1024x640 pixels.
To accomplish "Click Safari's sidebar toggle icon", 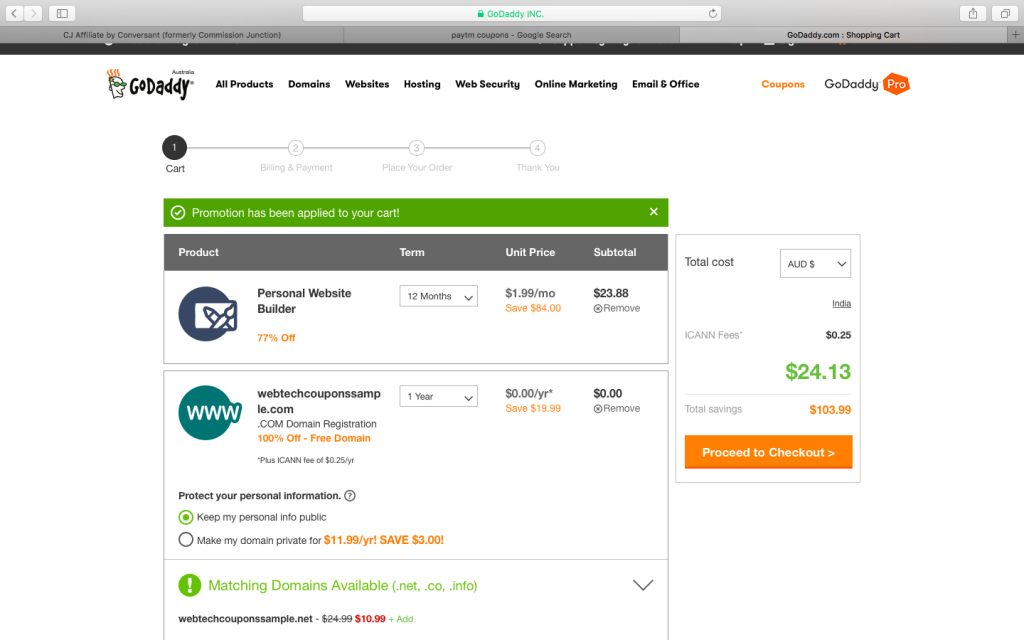I will pos(62,13).
